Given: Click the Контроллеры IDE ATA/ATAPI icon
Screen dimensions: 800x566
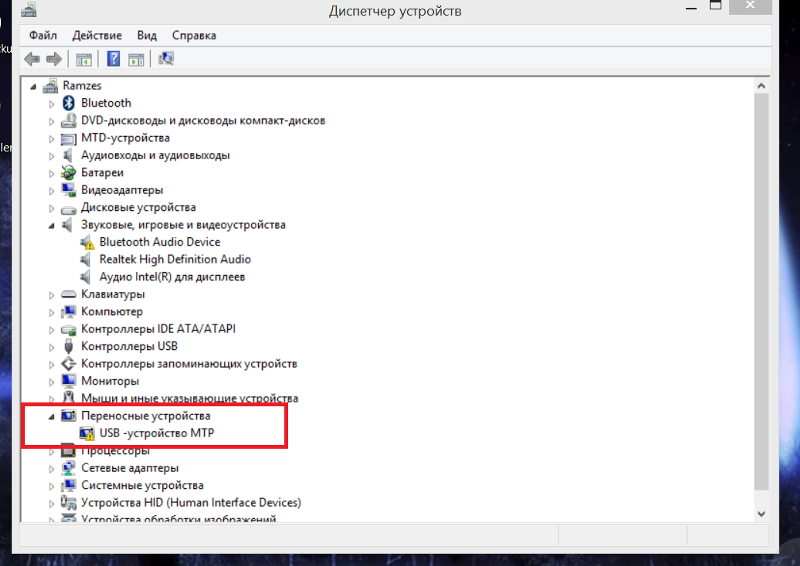Looking at the screenshot, I should click(68, 330).
